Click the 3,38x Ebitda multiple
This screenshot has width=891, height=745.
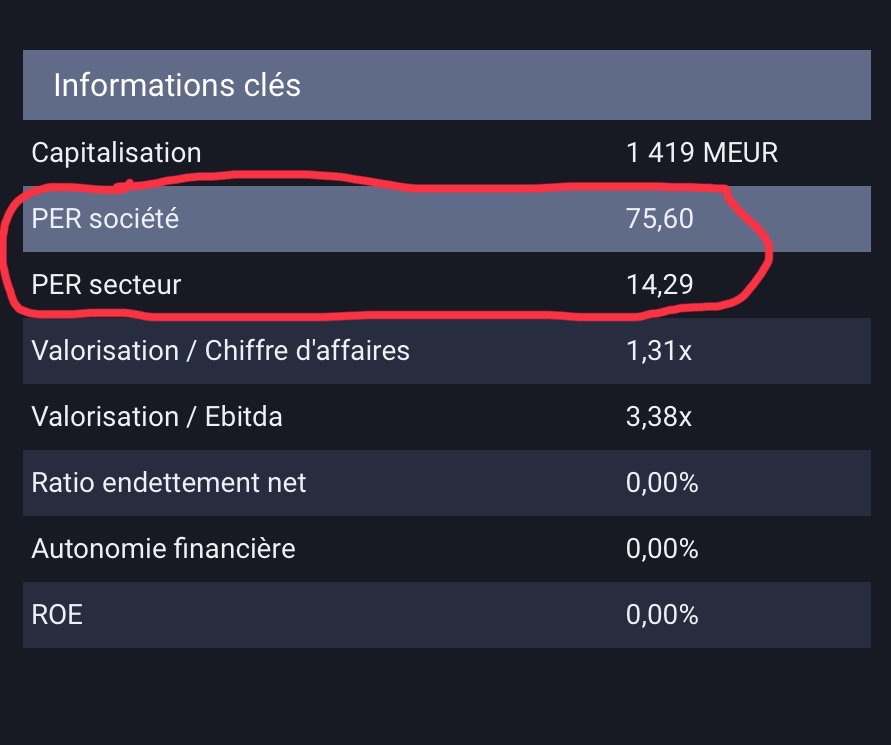658,417
